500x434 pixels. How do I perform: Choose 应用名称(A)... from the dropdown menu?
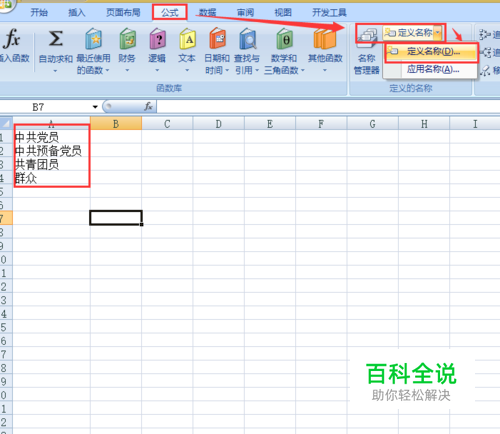tap(431, 69)
